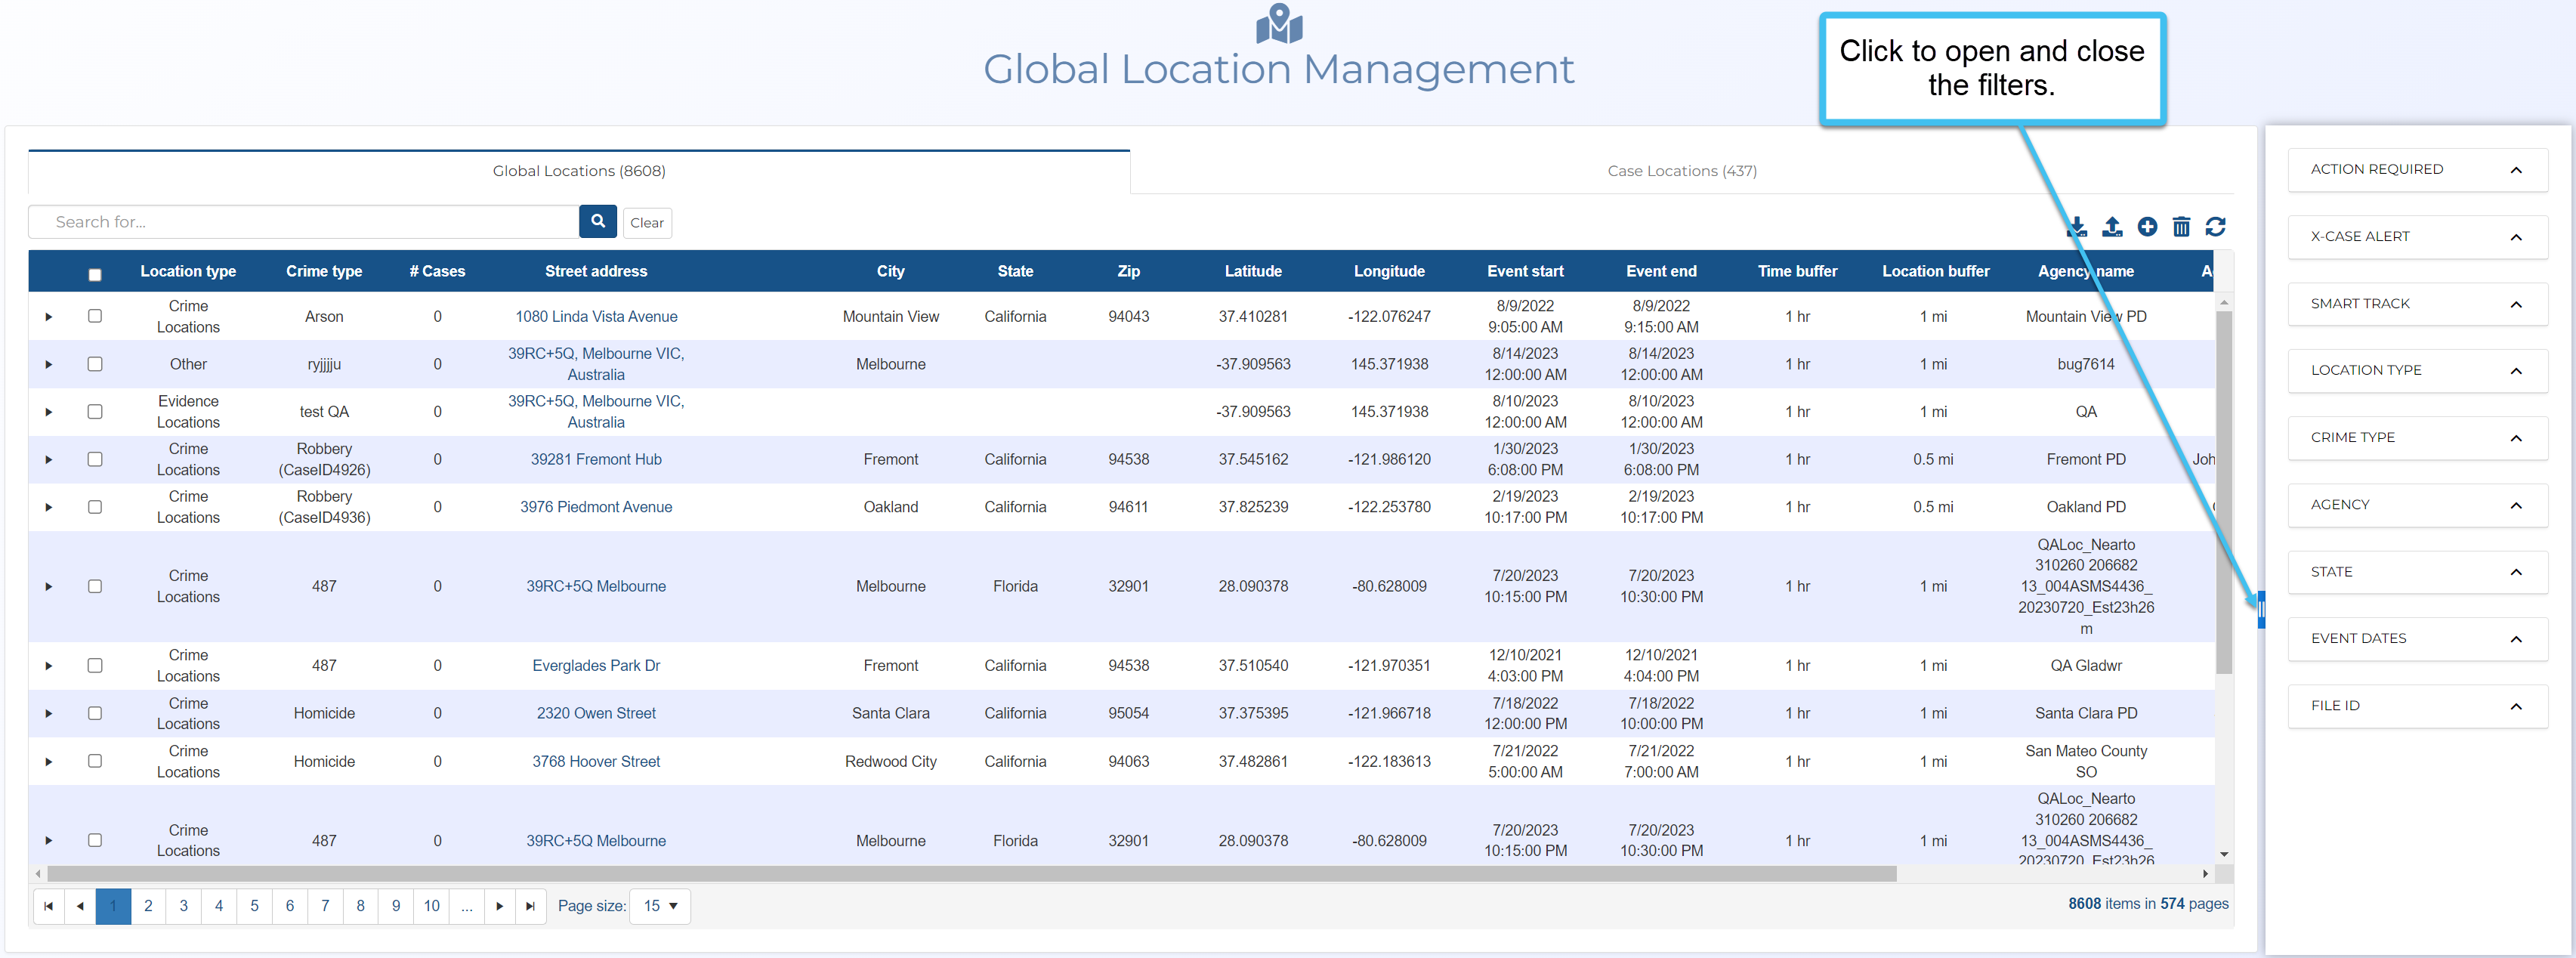Select the Global Locations (8608) tab
The height and width of the screenshot is (958, 2576).
[x=579, y=171]
